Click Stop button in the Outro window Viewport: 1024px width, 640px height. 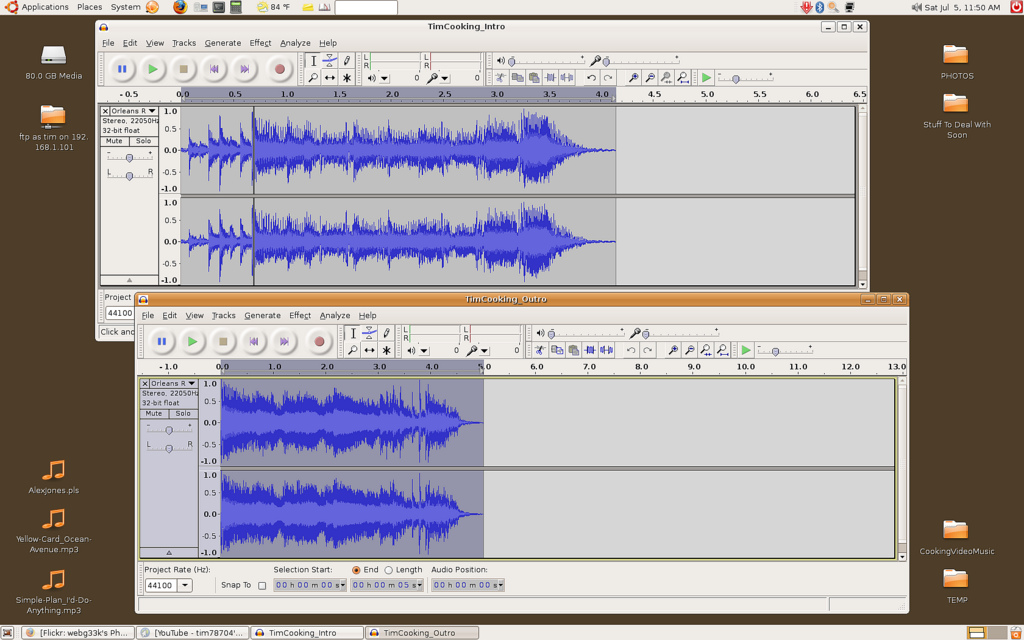[x=223, y=342]
